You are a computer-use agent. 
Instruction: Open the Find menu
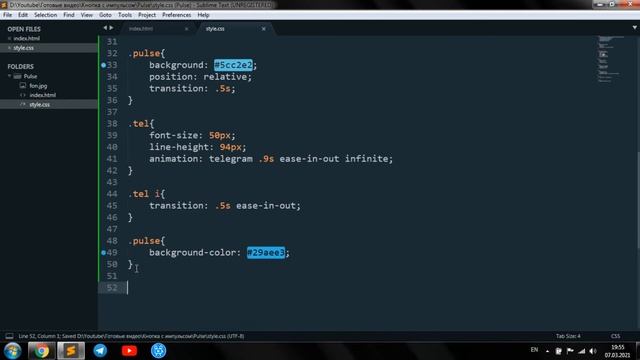coord(69,15)
